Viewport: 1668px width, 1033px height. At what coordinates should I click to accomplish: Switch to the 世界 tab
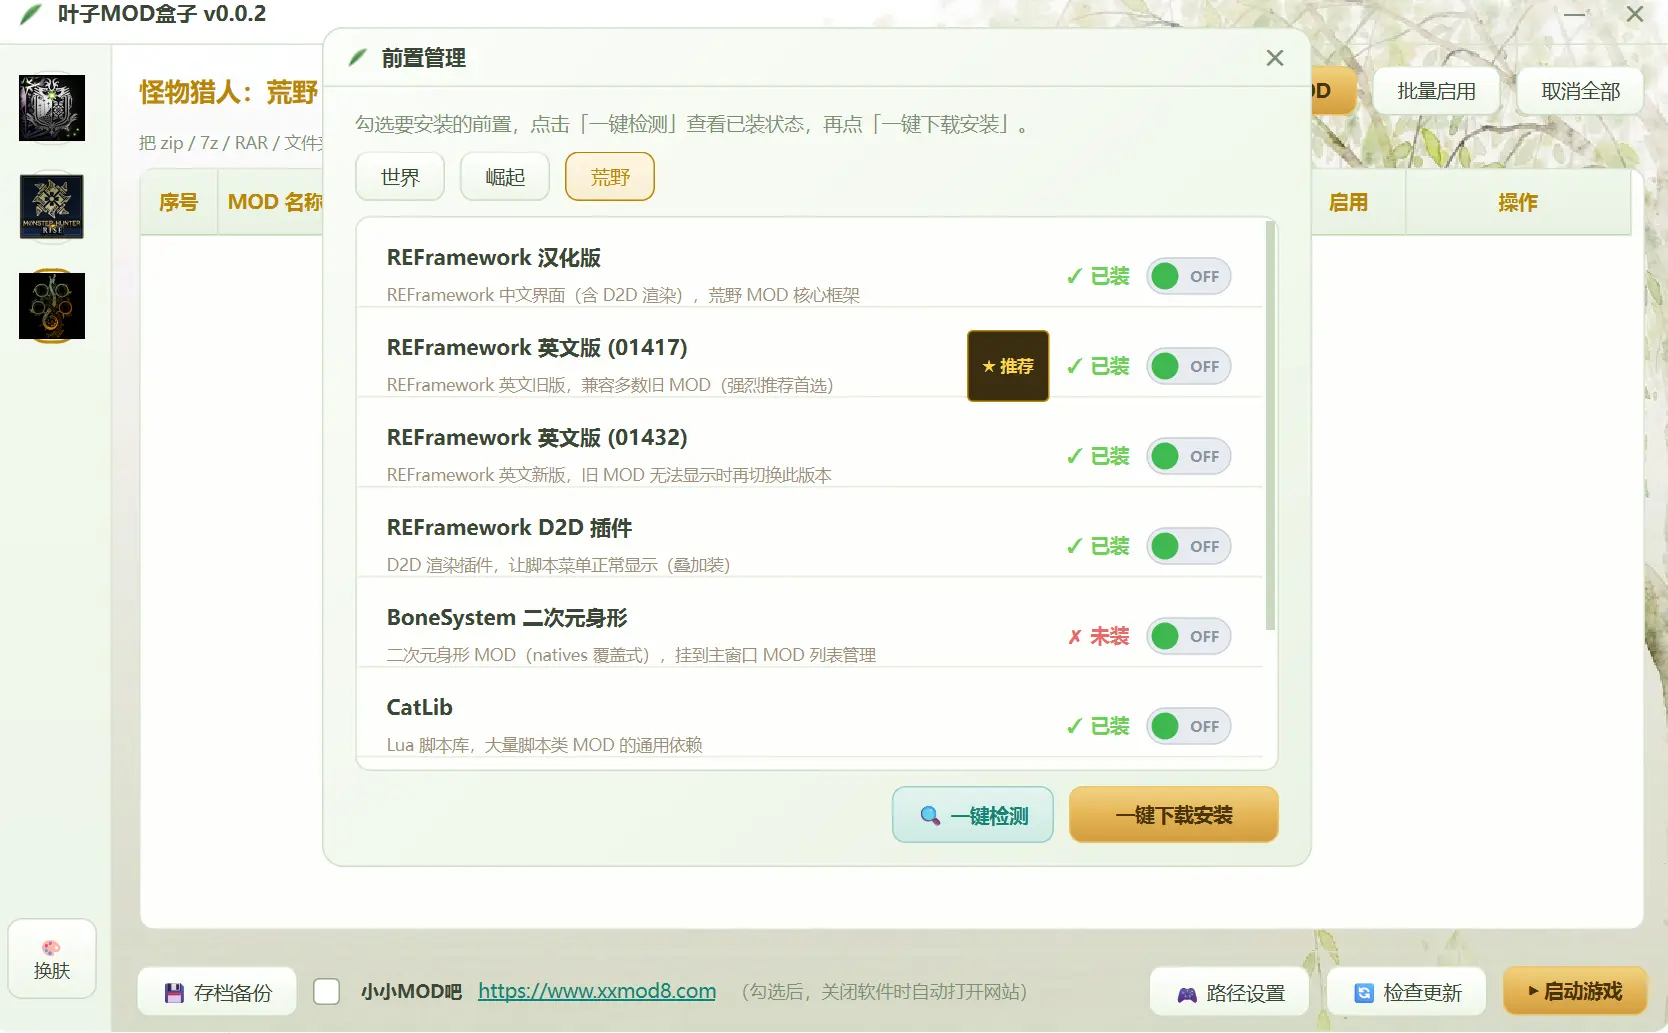coord(400,177)
